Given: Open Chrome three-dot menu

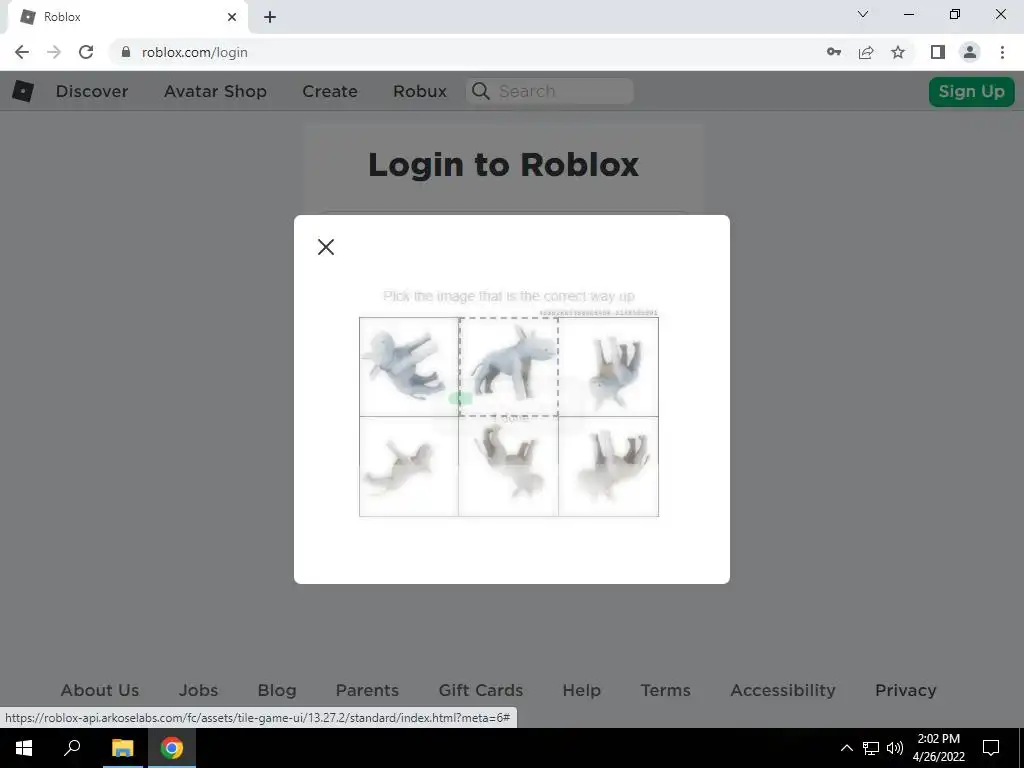Looking at the screenshot, I should pos(1002,52).
